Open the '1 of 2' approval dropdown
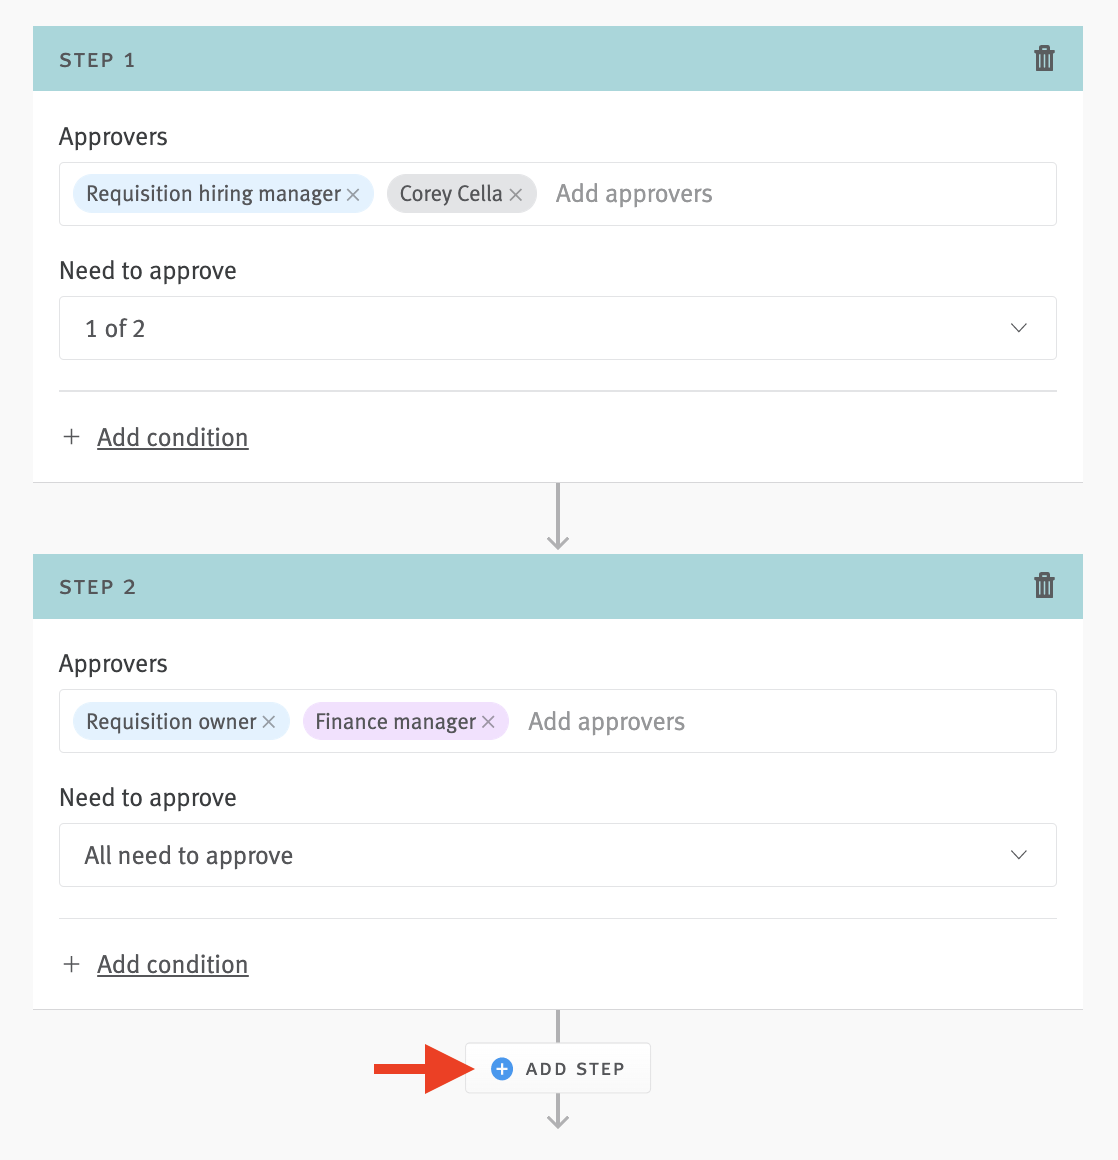 coord(558,328)
